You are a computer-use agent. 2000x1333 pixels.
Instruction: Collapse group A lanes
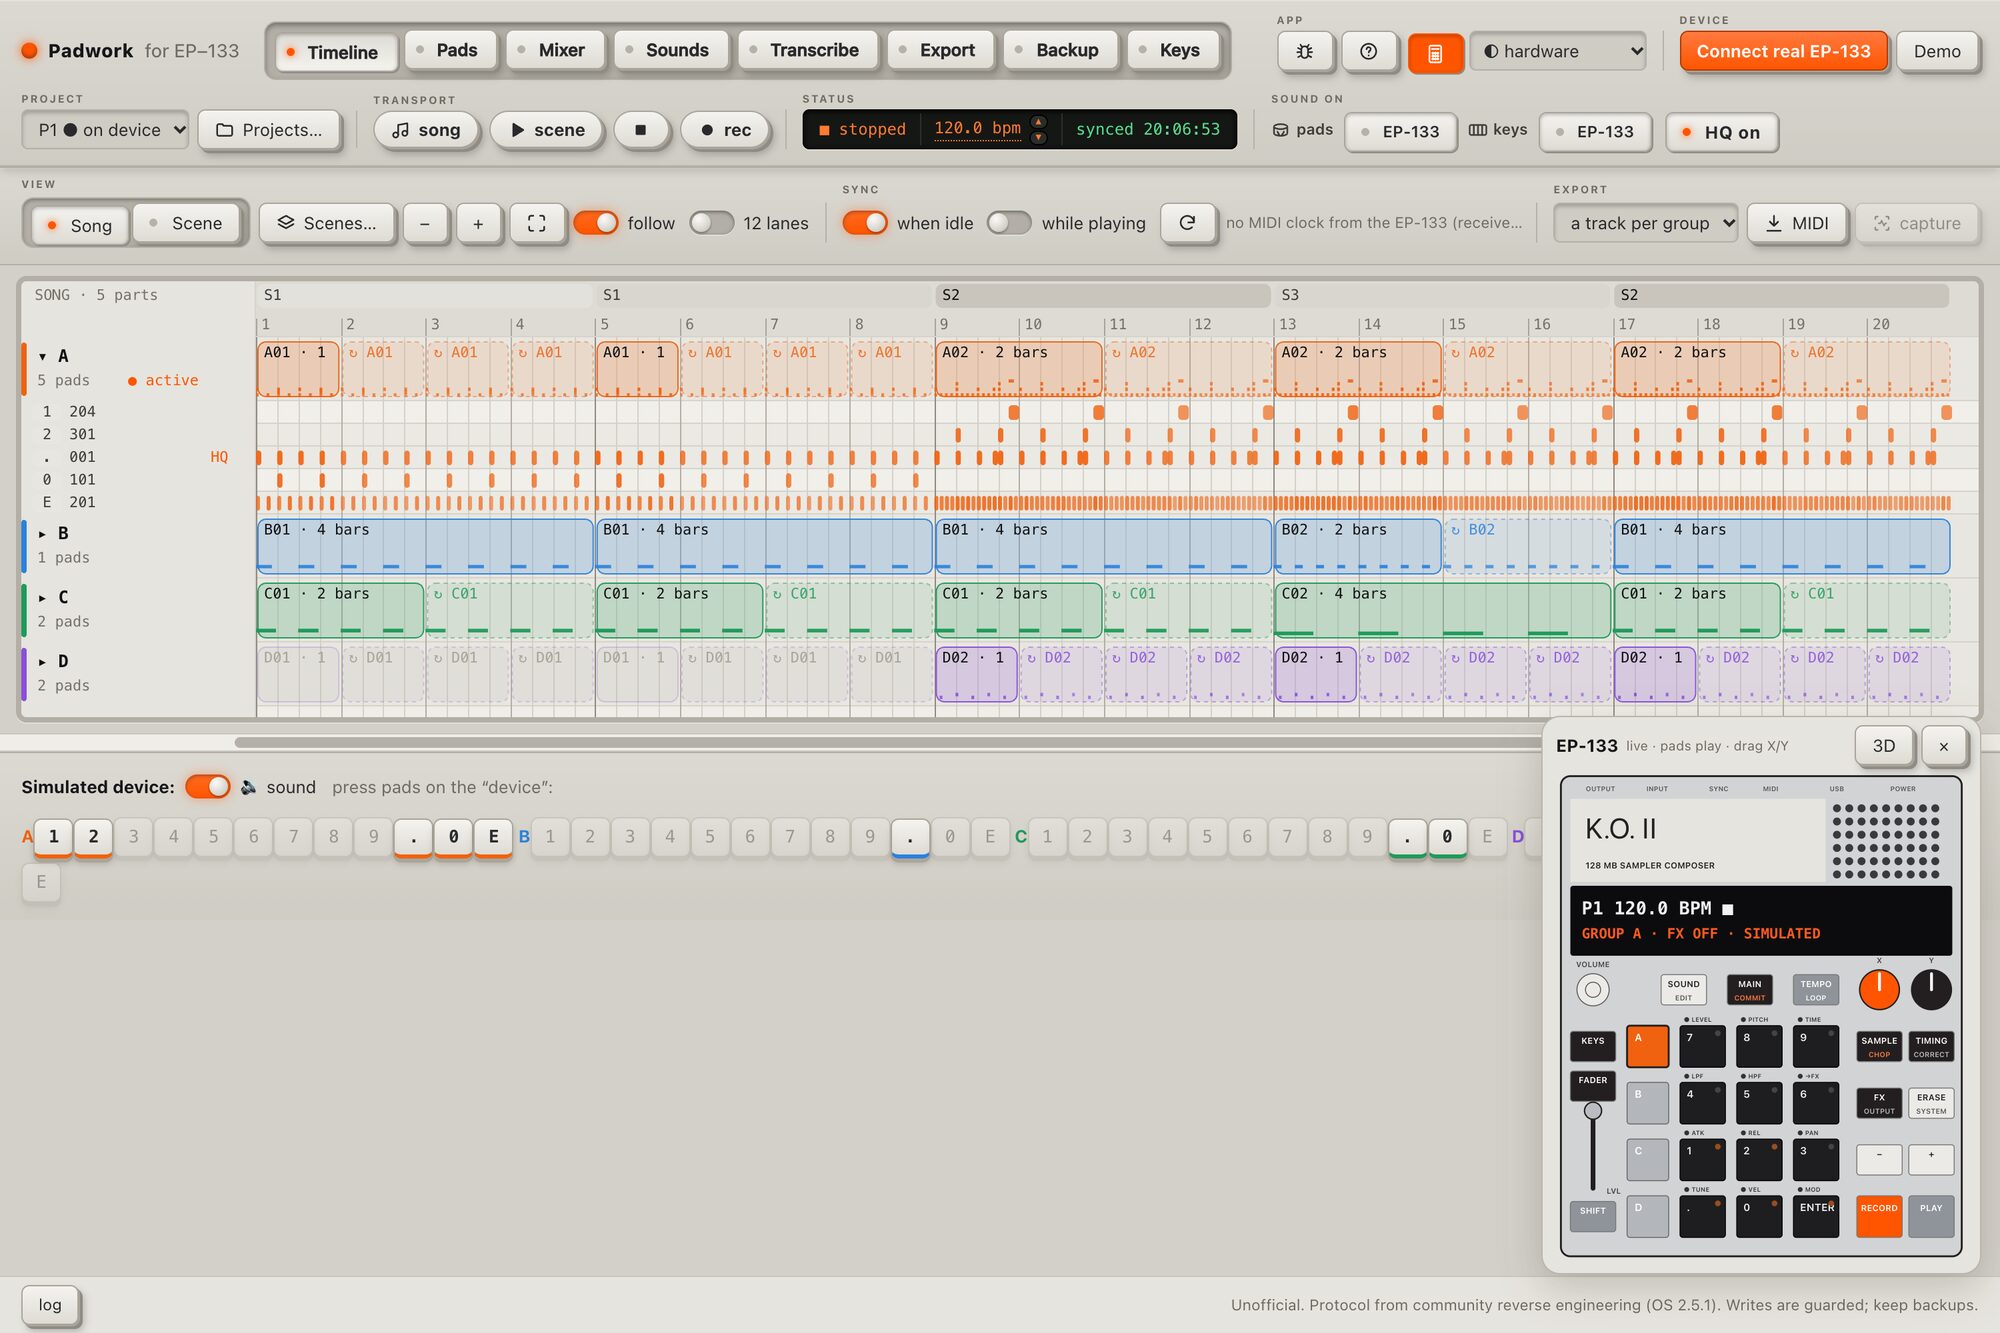tap(43, 356)
